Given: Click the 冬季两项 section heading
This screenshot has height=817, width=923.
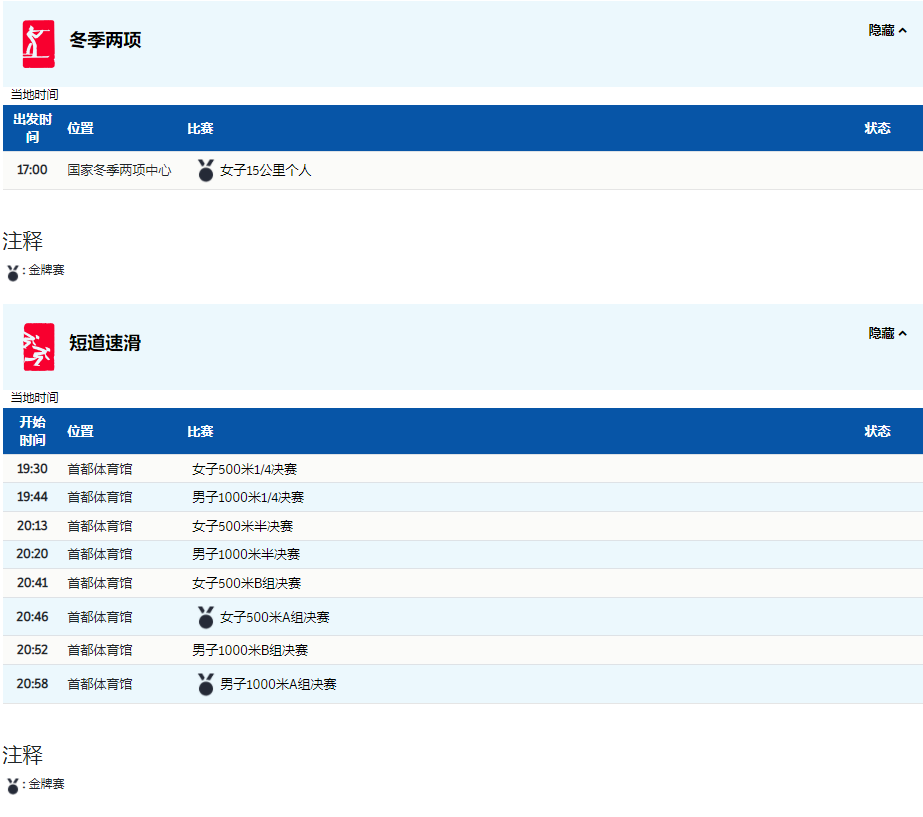Looking at the screenshot, I should pos(105,41).
